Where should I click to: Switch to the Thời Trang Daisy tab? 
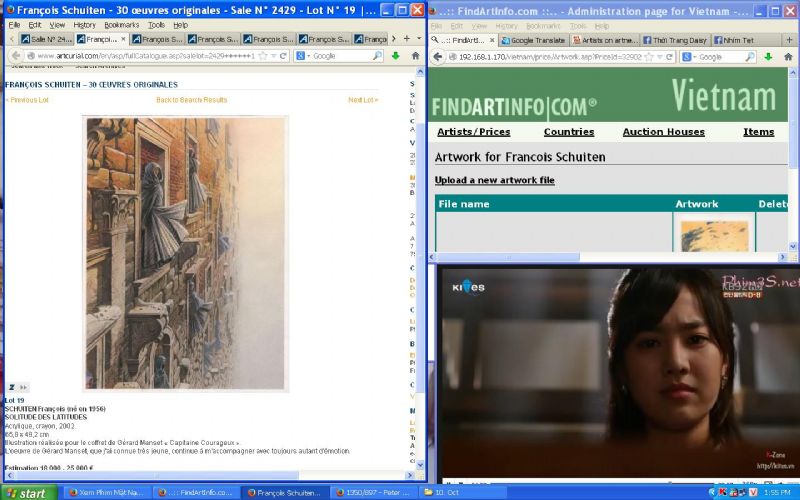coord(674,41)
